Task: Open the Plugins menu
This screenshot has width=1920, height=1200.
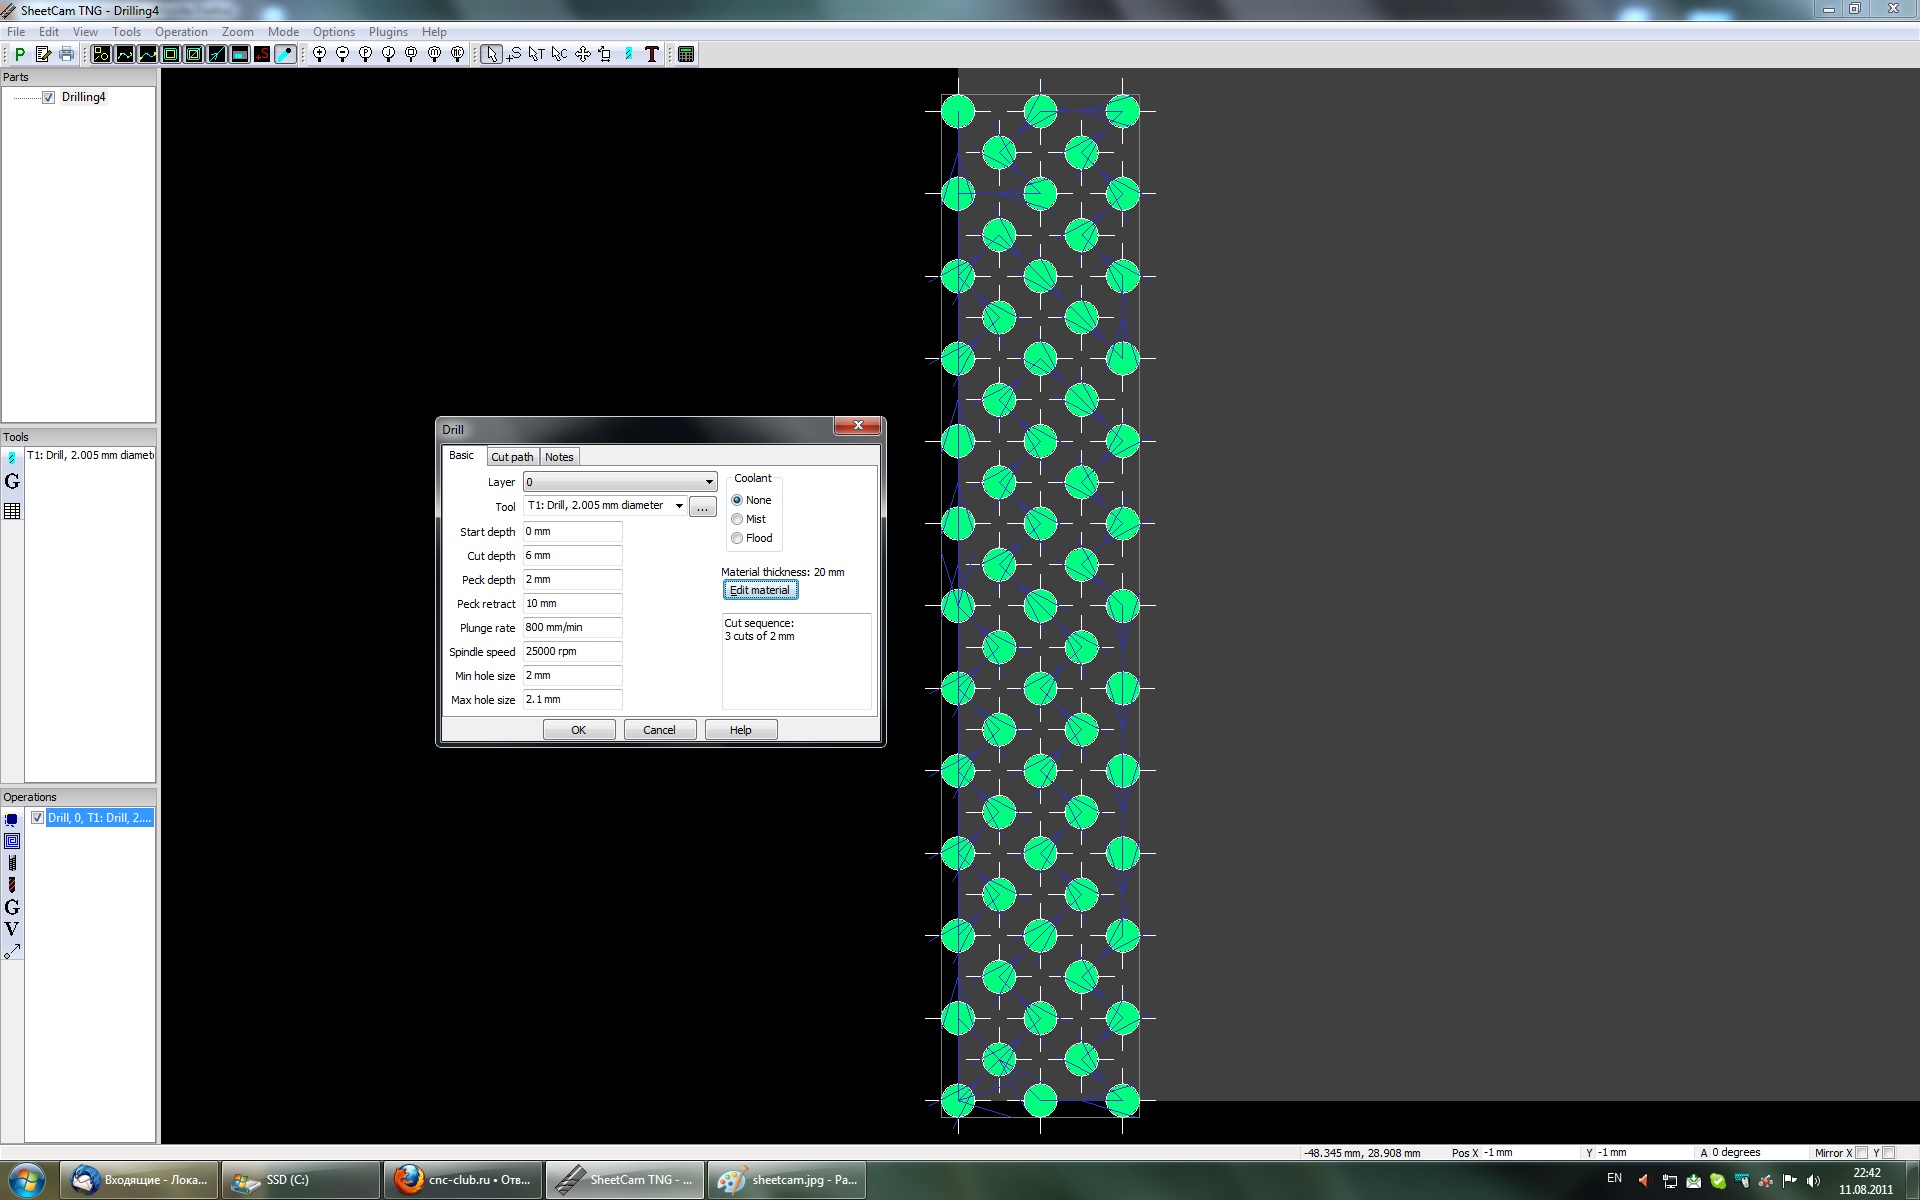Action: (387, 32)
